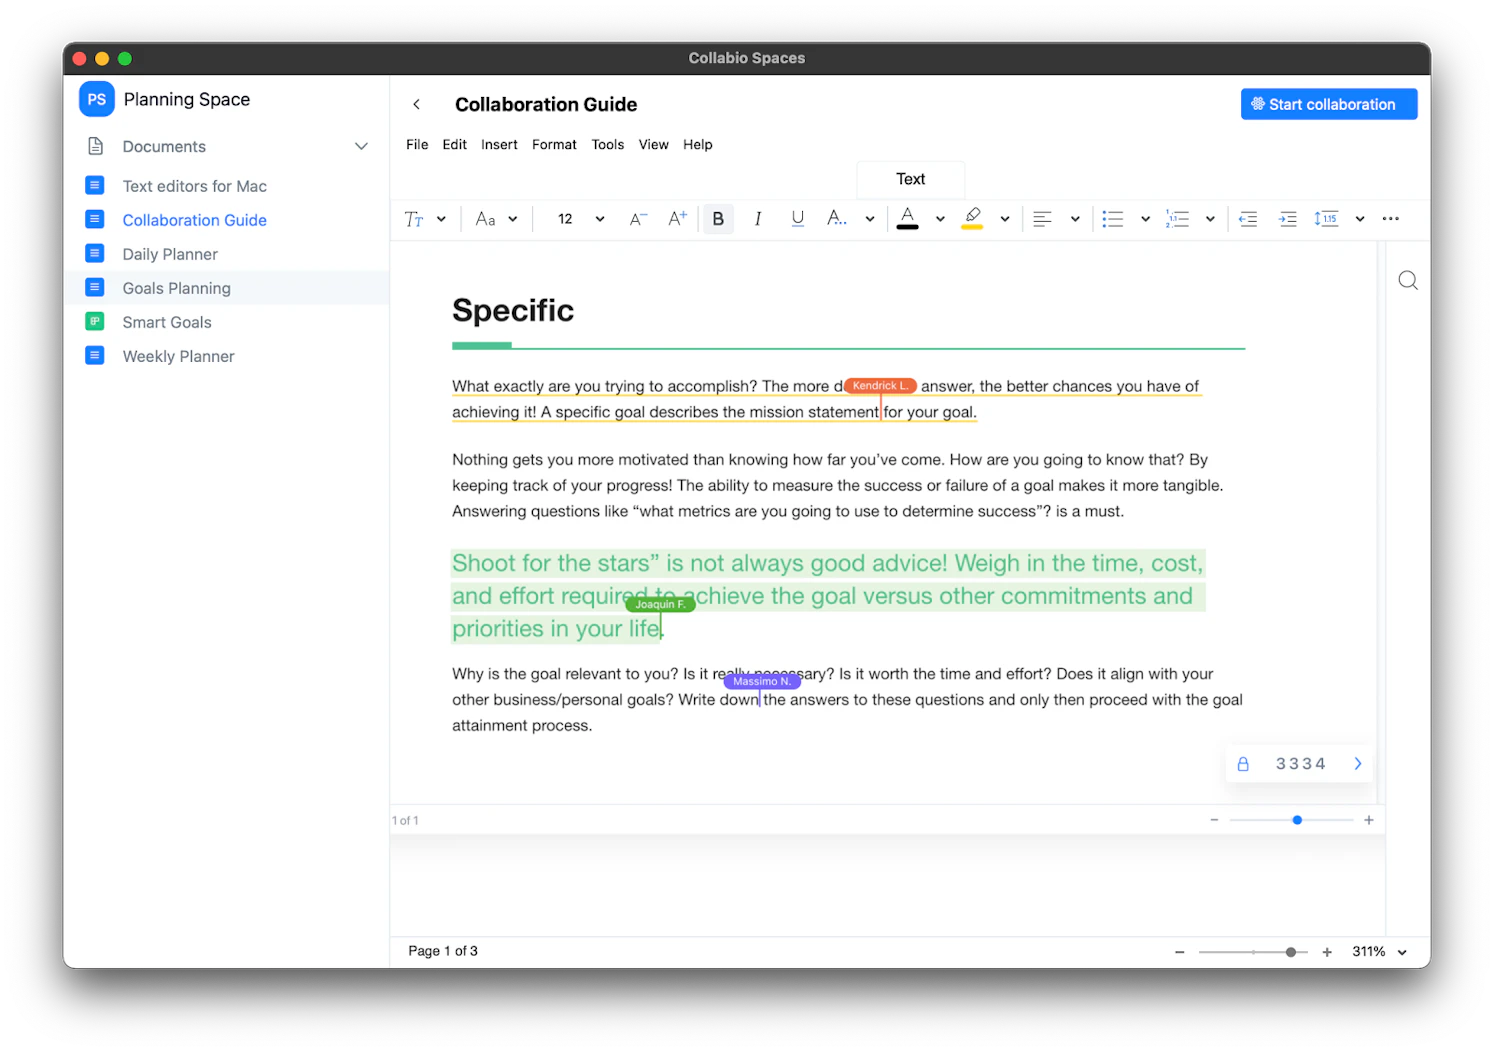Click the Documents page icon in sidebar
The width and height of the screenshot is (1494, 1052).
(x=96, y=146)
